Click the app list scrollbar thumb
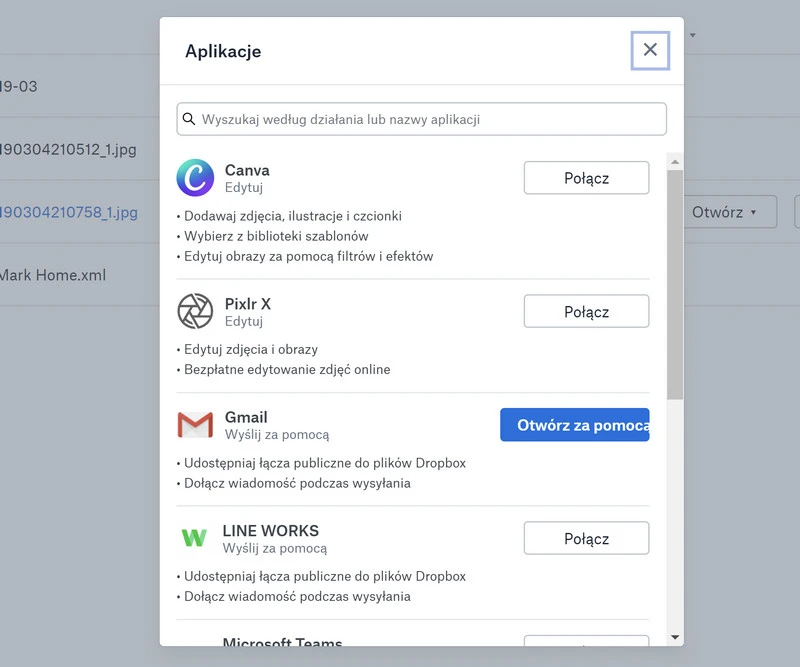The image size is (800, 667). (675, 285)
